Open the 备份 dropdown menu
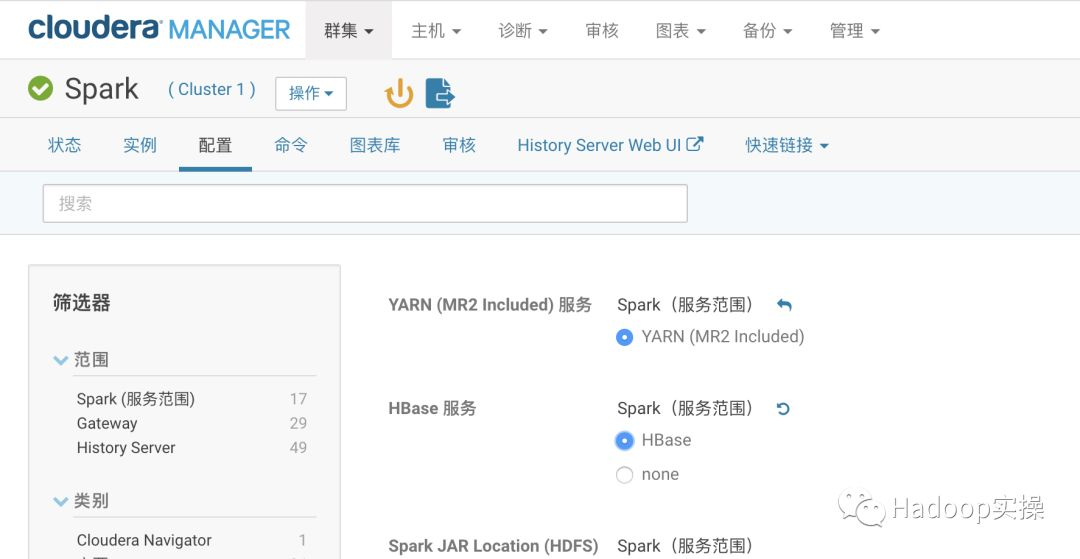Image resolution: width=1080 pixels, height=559 pixels. point(767,30)
